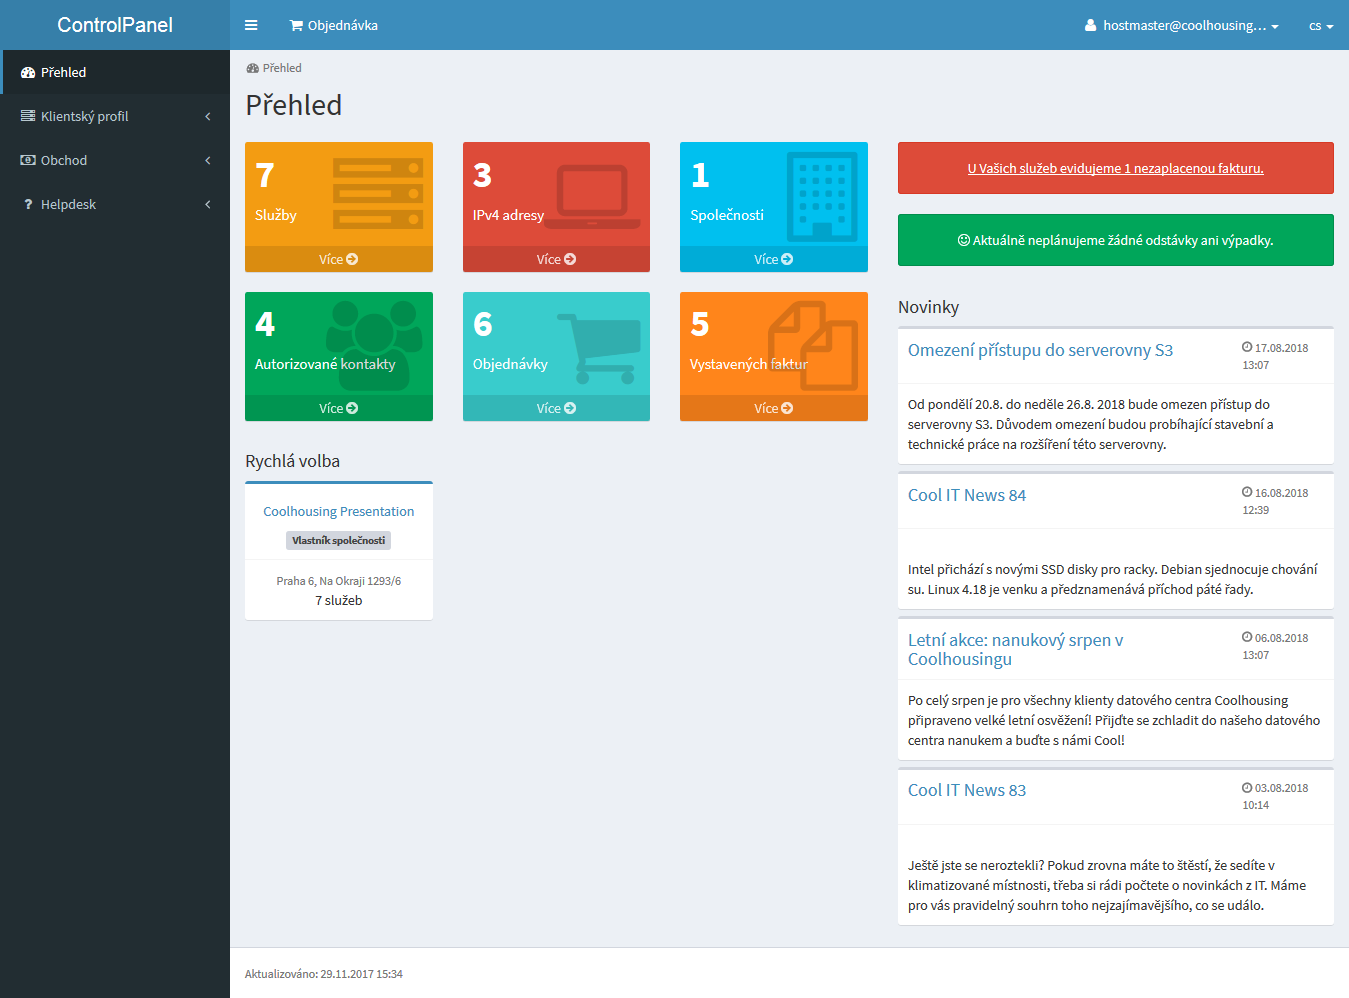Click clock icon beside 06.08.2018 date

point(1247,637)
